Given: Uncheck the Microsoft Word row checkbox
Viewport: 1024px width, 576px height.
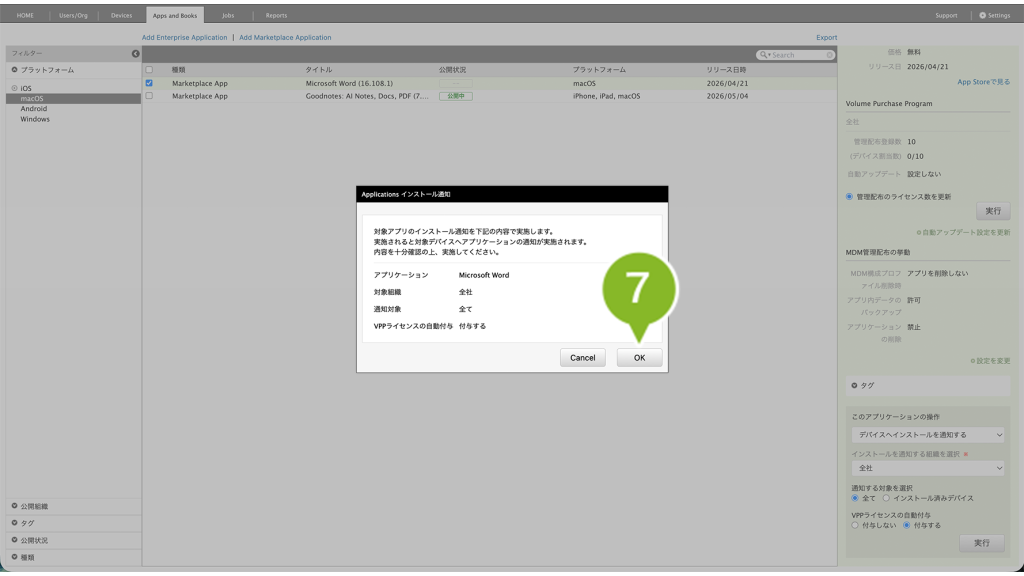Looking at the screenshot, I should [149, 83].
